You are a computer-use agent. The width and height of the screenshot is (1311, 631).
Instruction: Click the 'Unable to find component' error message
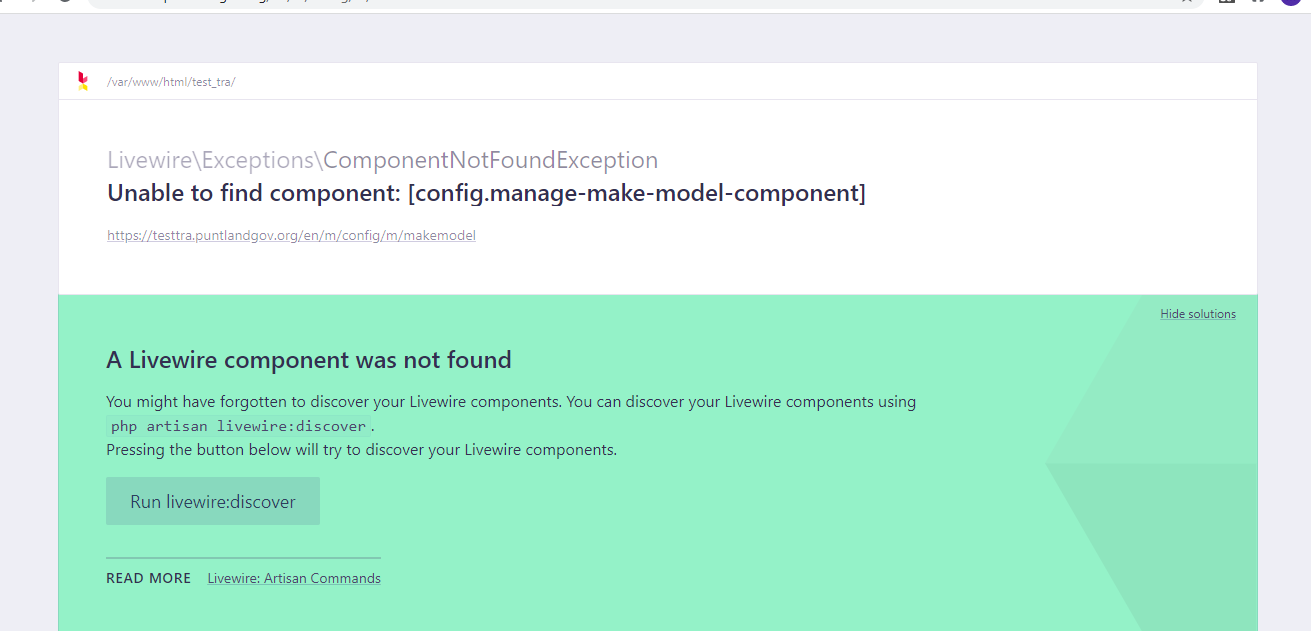pyautogui.click(x=486, y=193)
